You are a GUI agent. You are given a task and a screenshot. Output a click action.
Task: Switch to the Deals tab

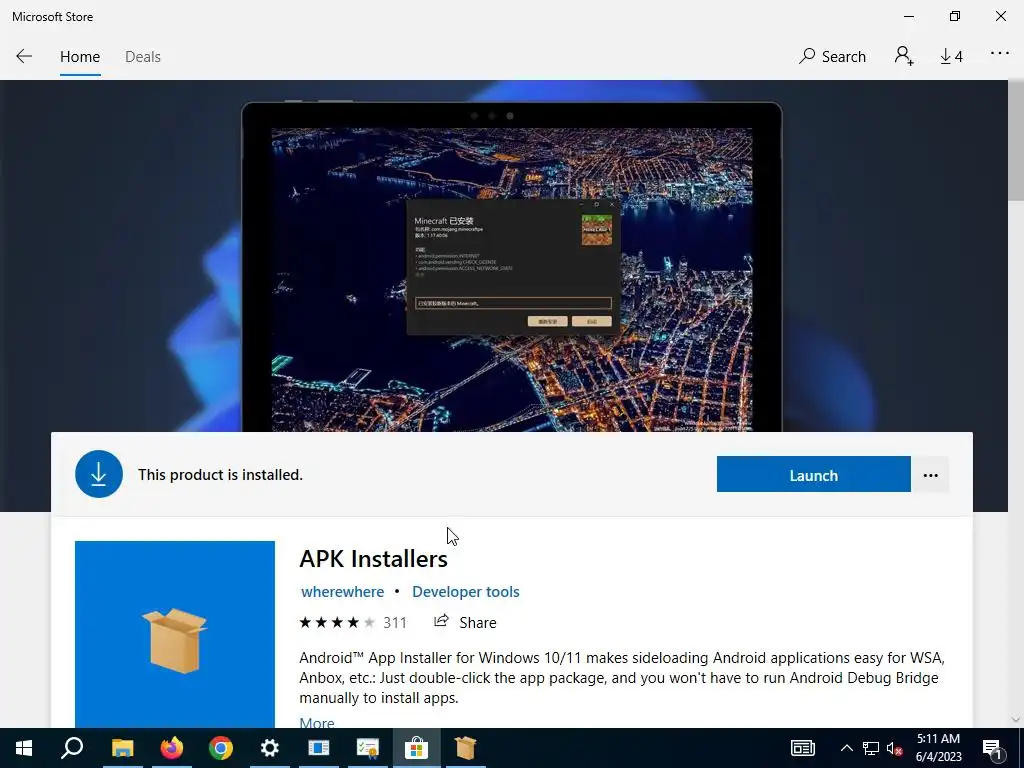click(x=142, y=57)
